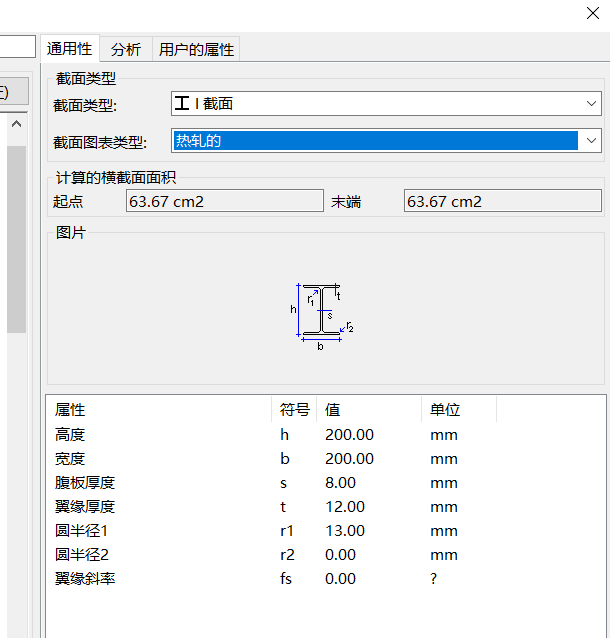The width and height of the screenshot is (610, 638).
Task: Click the symbol h in the 高度 row
Action: click(284, 435)
